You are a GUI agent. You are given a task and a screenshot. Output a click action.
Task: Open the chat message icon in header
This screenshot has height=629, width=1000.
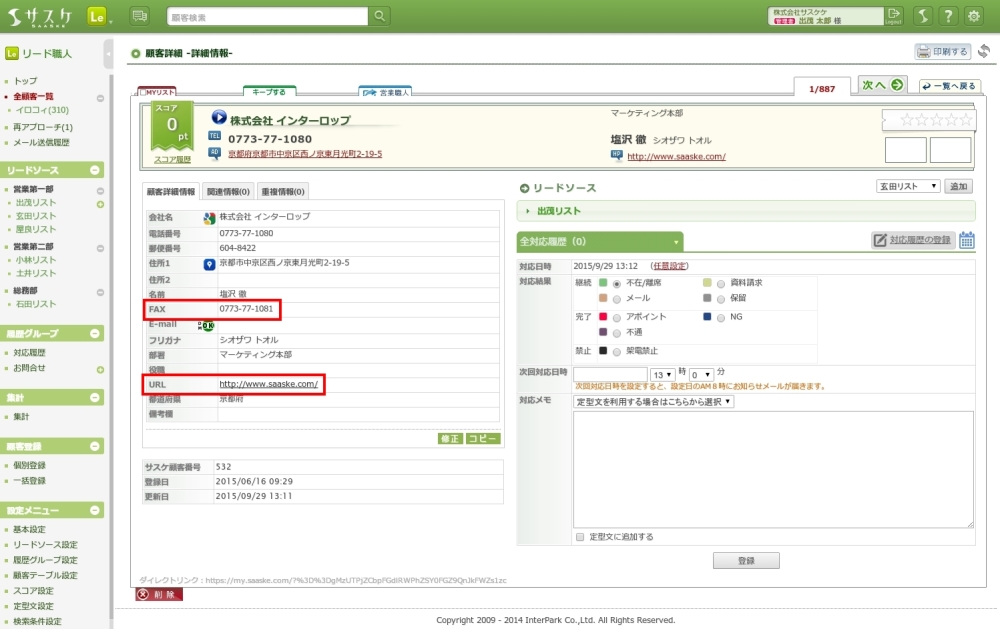[139, 16]
